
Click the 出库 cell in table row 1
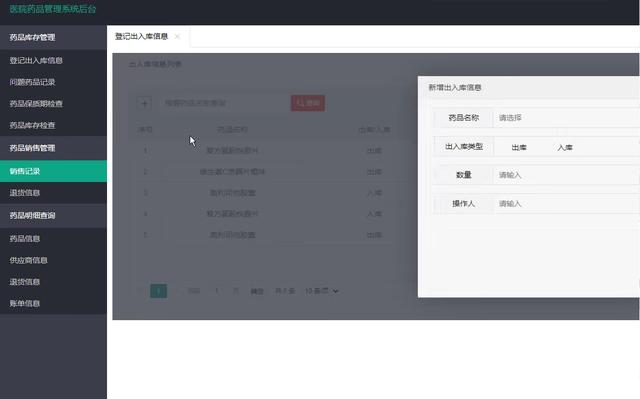tap(374, 151)
